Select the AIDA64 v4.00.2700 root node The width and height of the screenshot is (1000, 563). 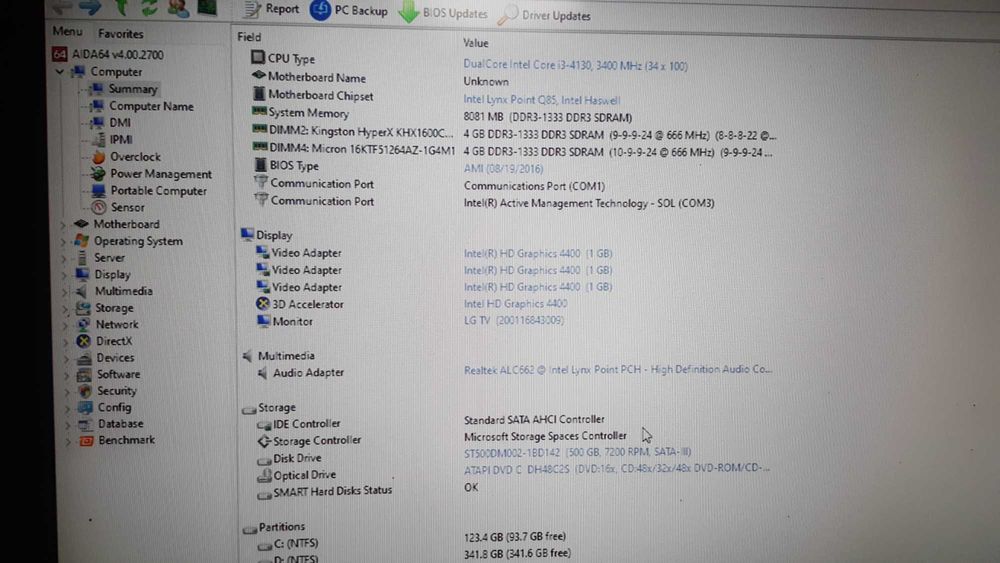[108, 55]
